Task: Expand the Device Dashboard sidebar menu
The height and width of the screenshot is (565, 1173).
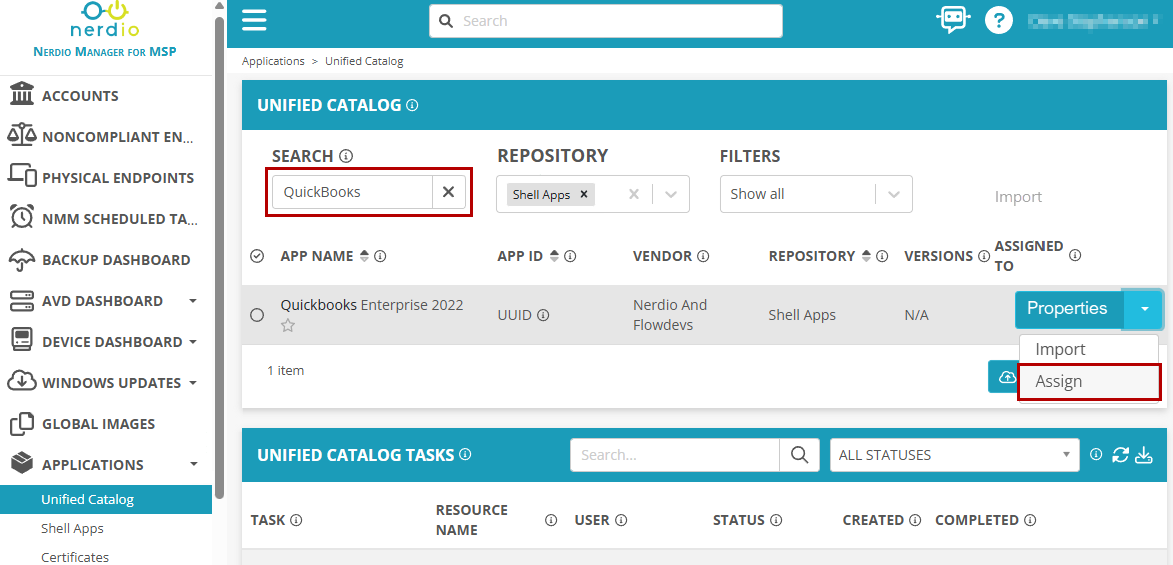Action: (193, 342)
